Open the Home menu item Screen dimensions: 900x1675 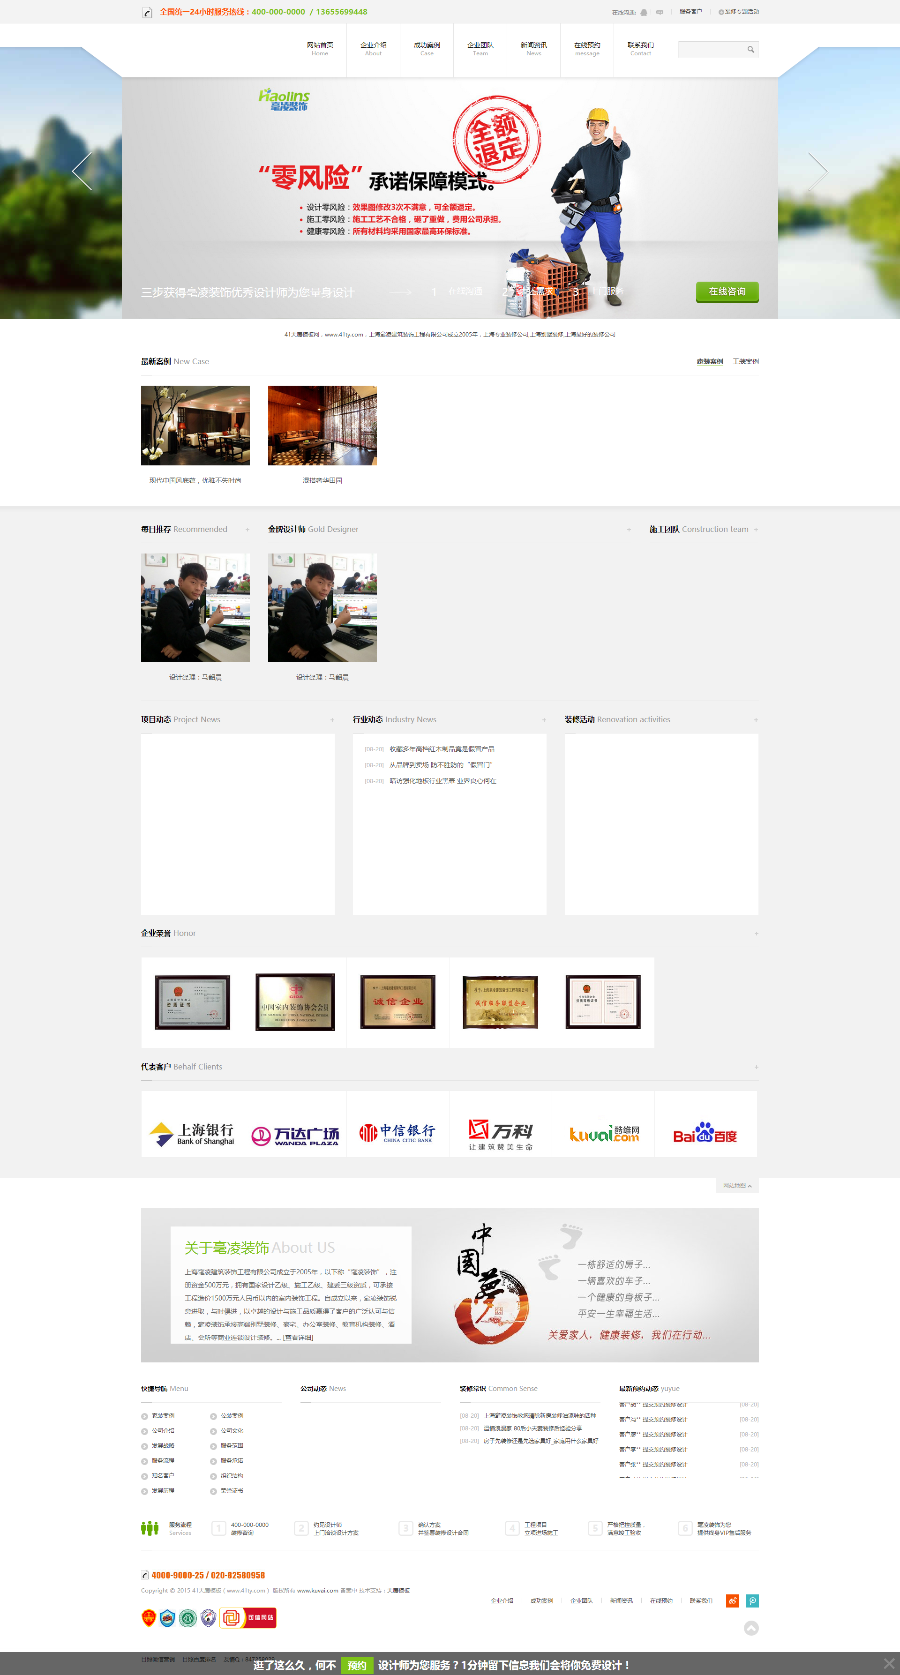(320, 48)
